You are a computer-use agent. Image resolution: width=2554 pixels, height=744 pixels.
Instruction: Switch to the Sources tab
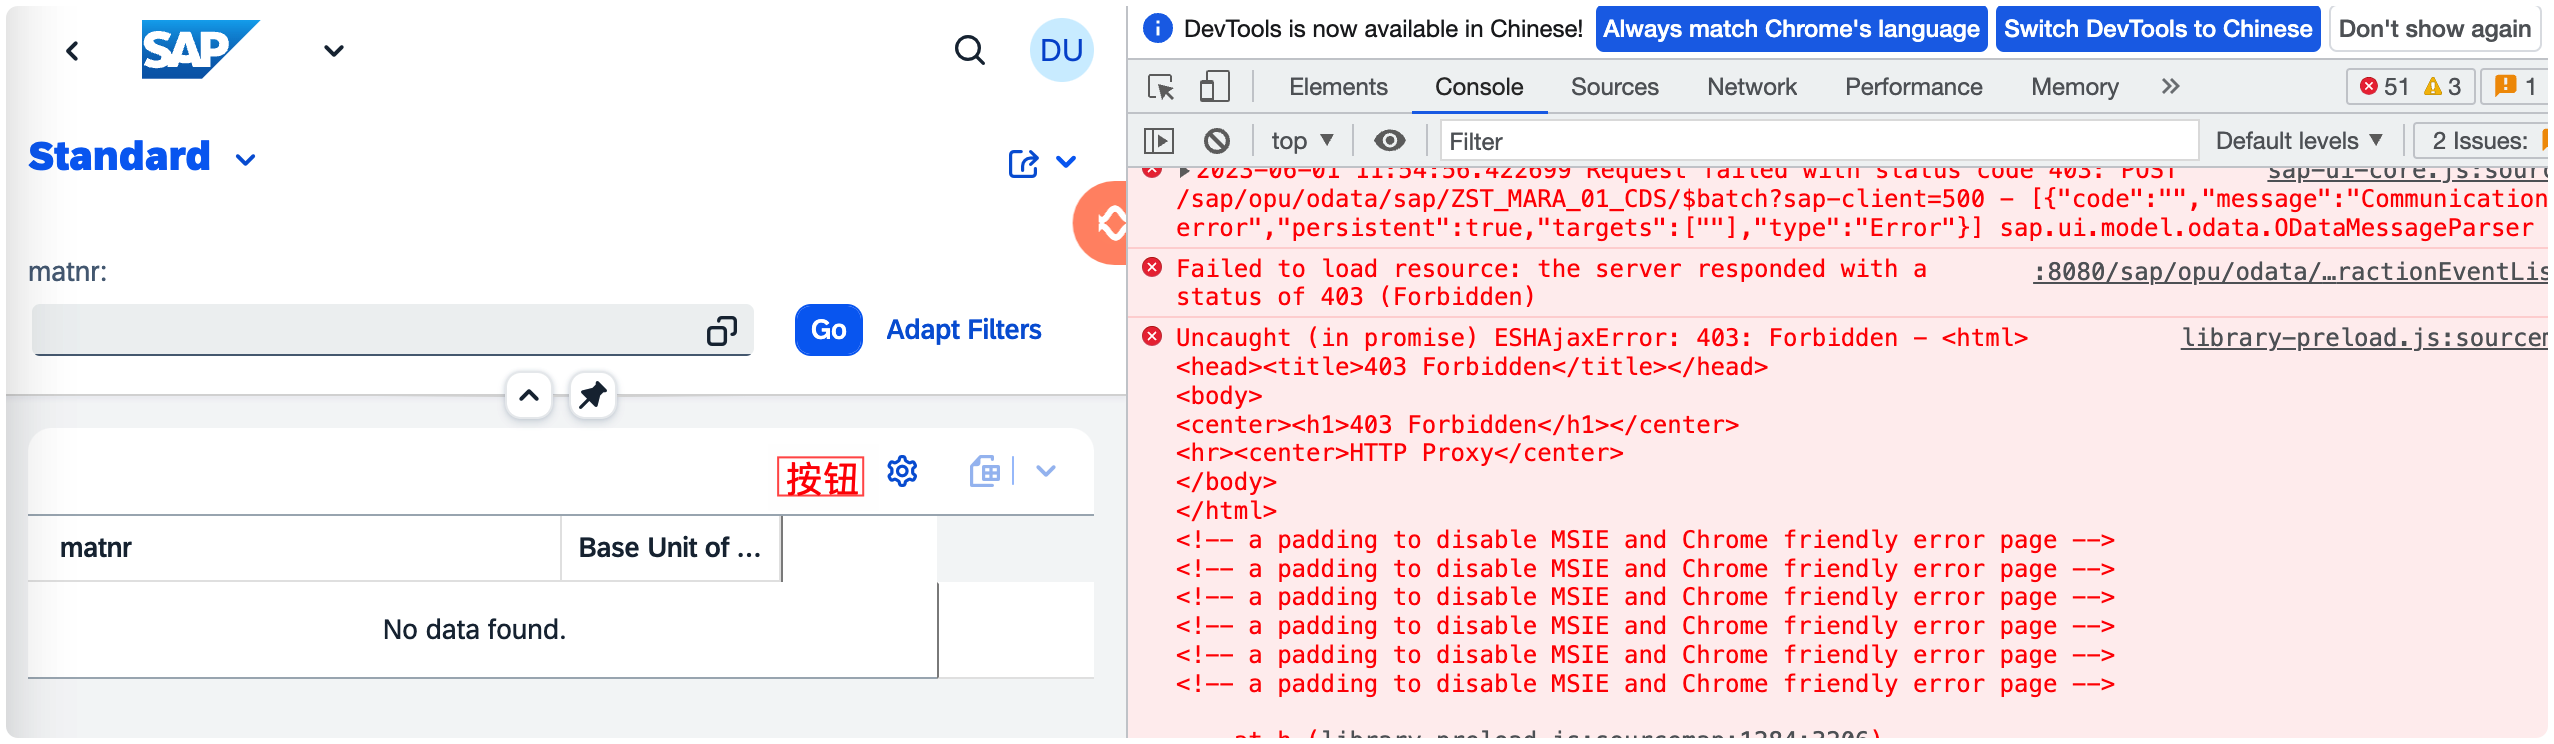coord(1614,87)
